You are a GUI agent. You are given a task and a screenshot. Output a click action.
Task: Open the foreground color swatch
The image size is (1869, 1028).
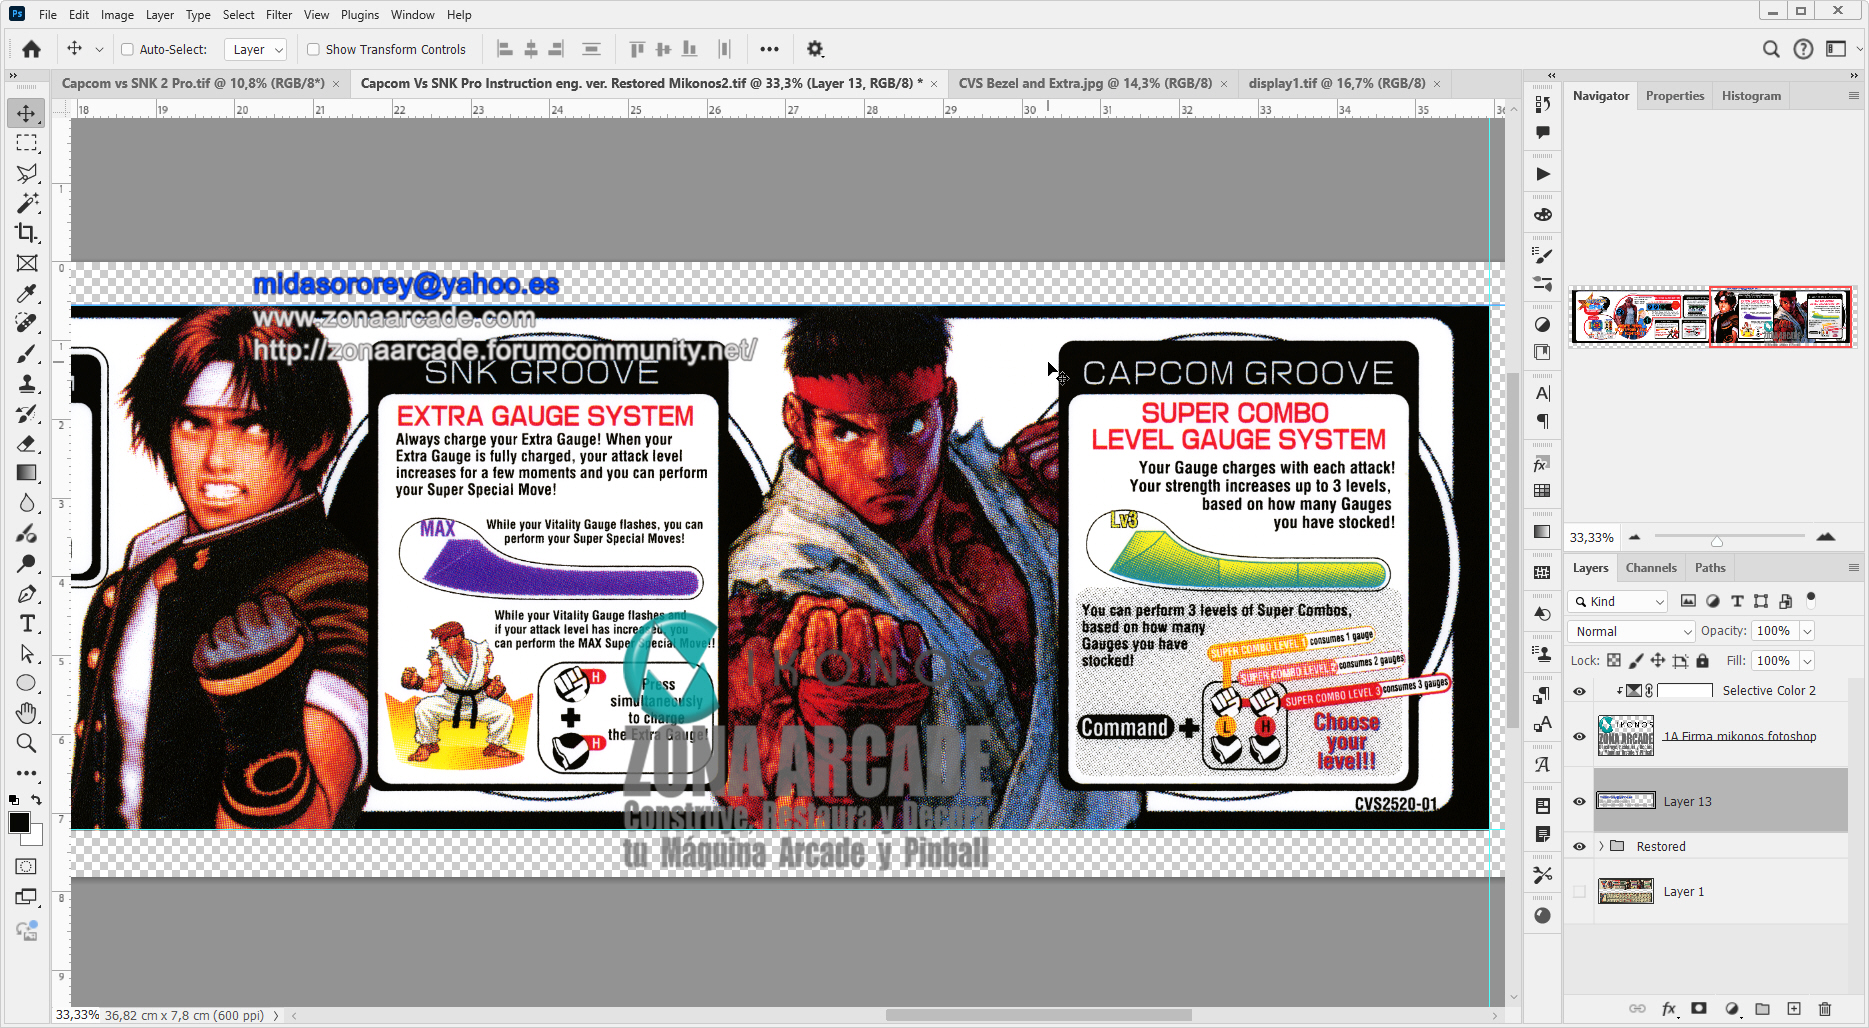coord(20,822)
